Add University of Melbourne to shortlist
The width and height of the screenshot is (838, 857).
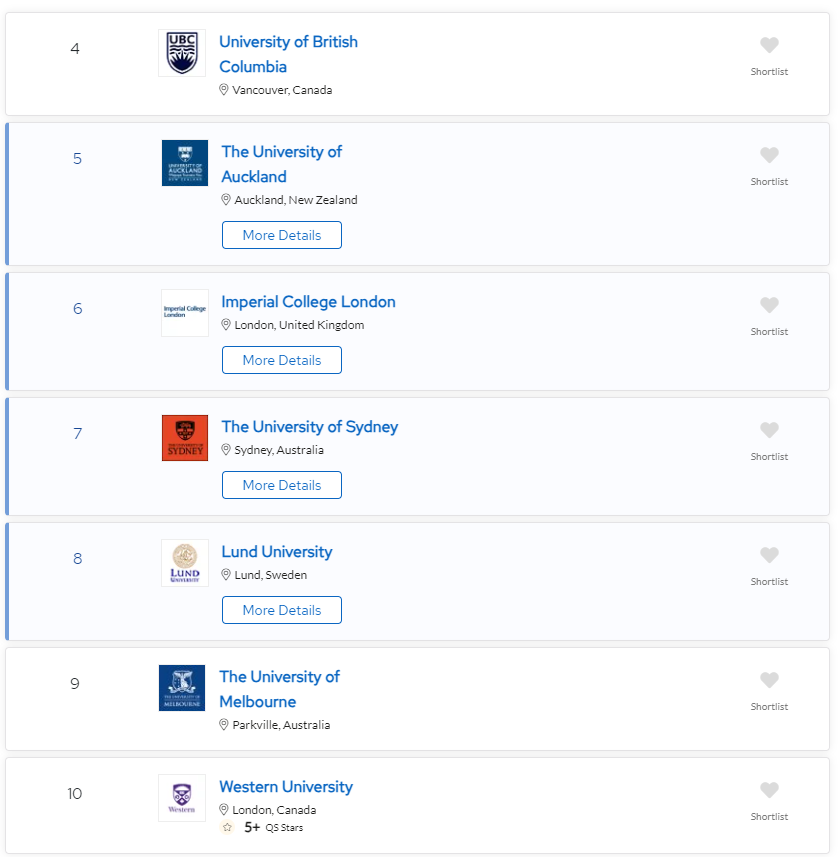769,680
